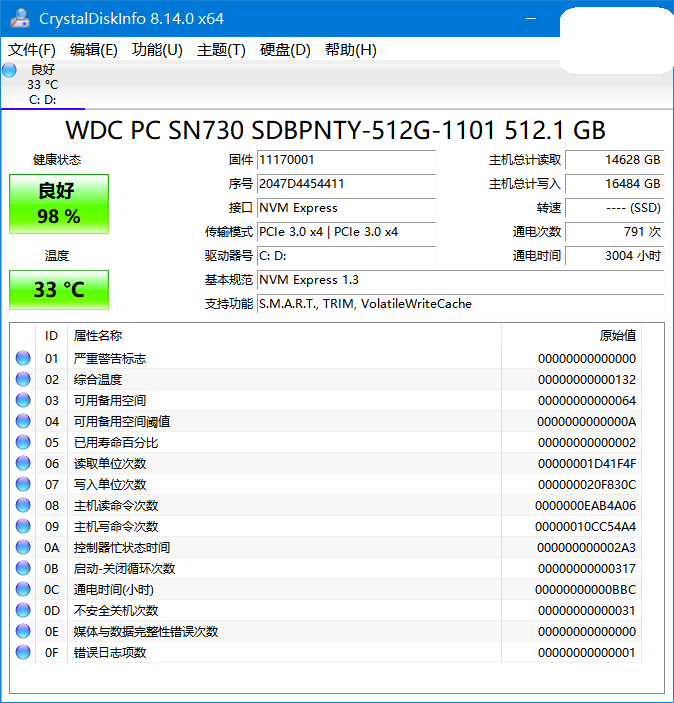
Task: Click status orb for 08 主机读命令次数
Action: (x=23, y=505)
